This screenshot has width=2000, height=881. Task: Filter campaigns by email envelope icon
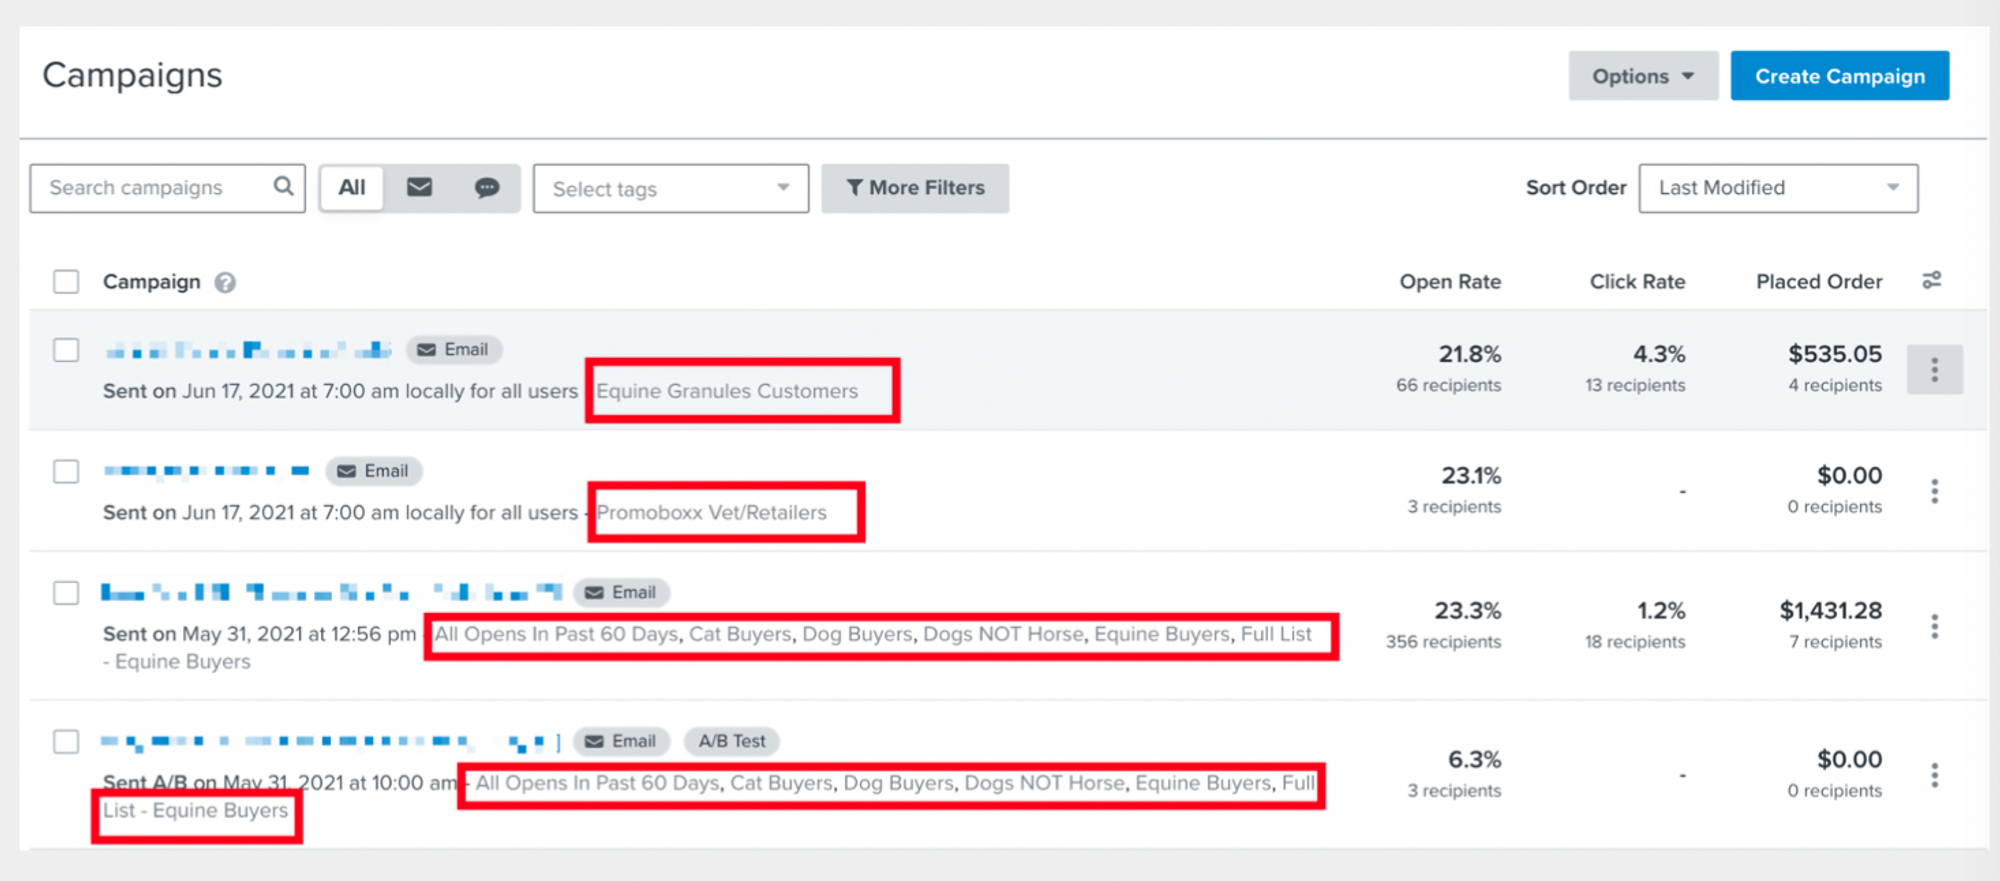[x=419, y=188]
